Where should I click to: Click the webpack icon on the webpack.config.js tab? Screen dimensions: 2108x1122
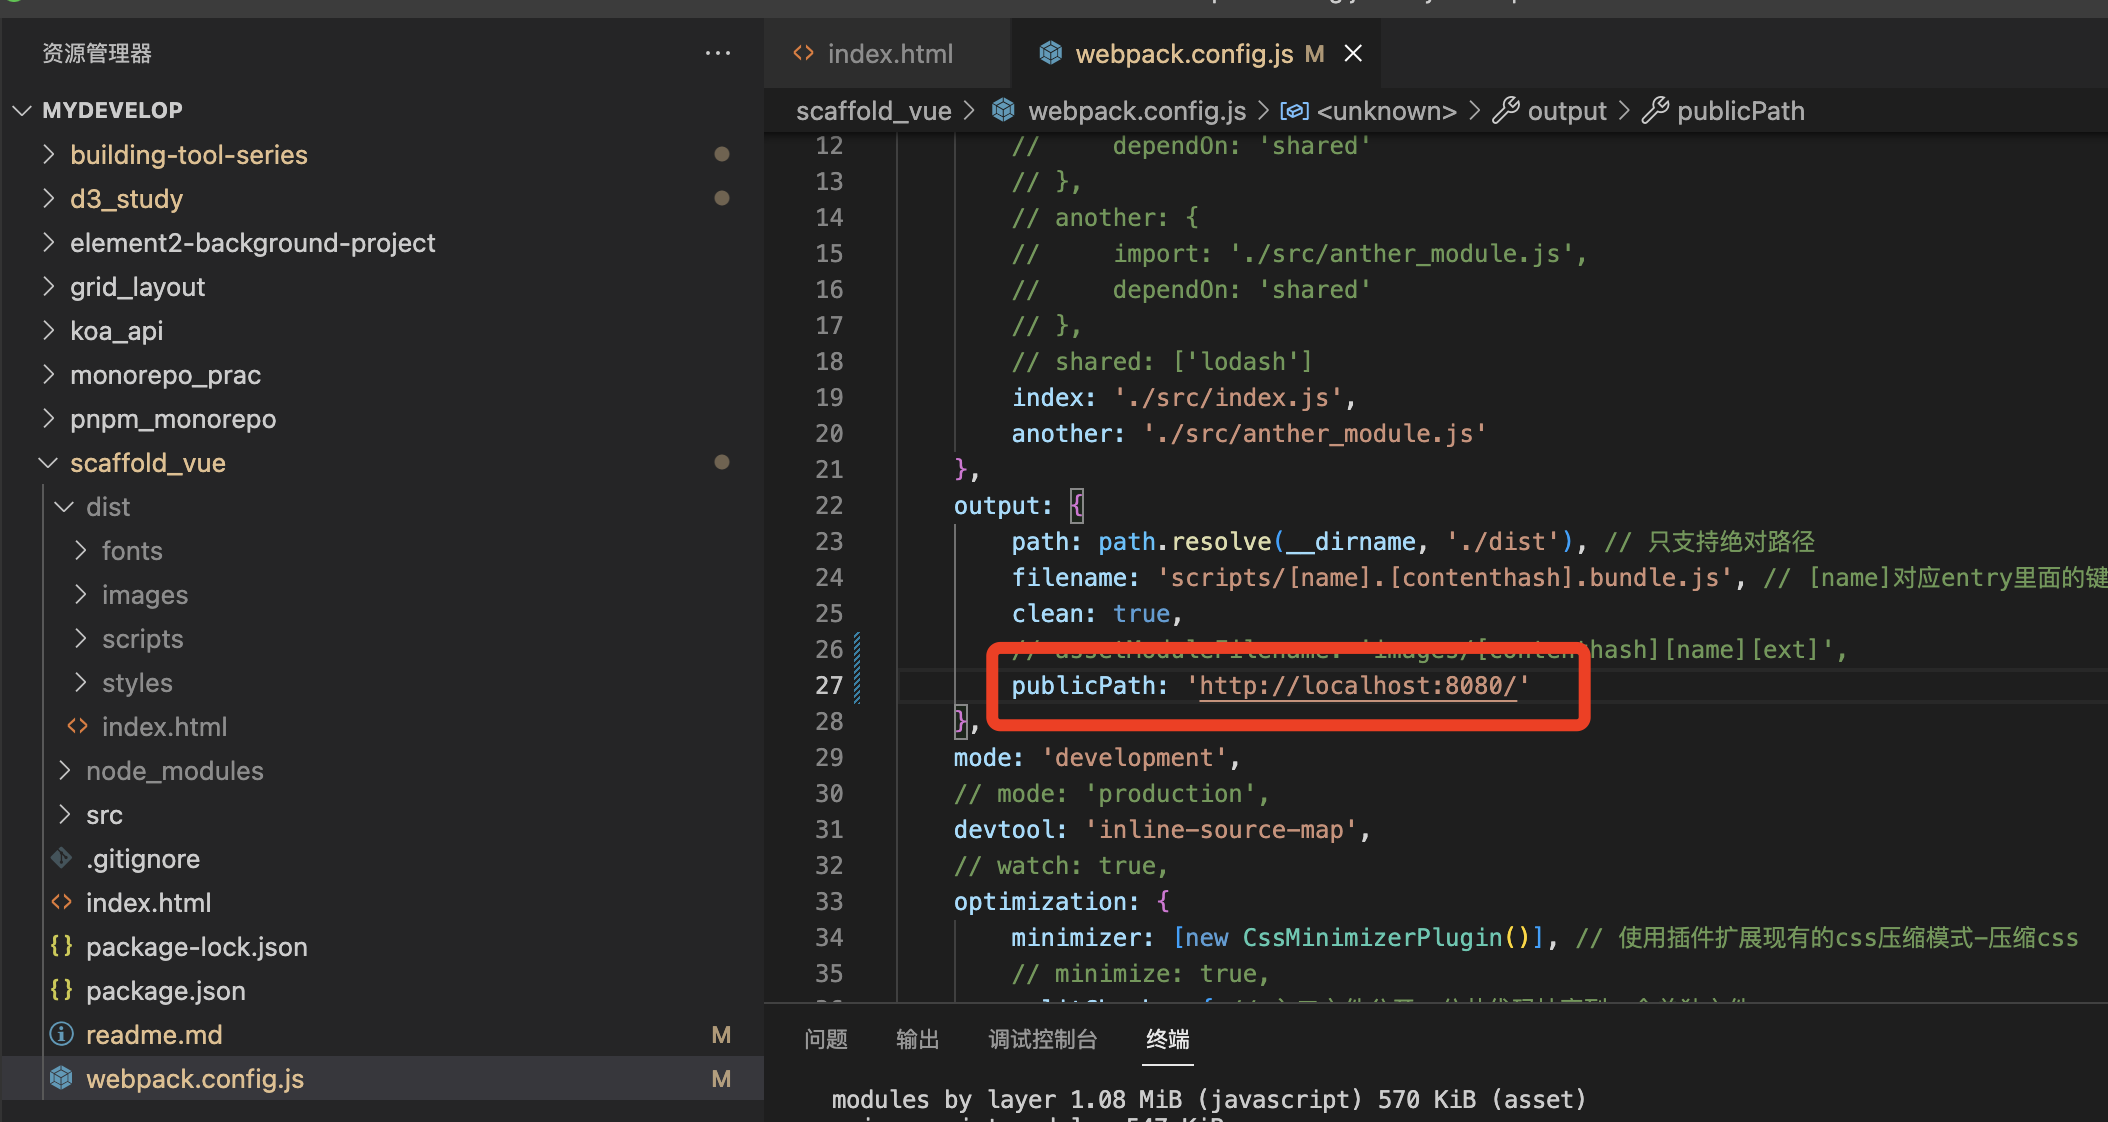1050,53
